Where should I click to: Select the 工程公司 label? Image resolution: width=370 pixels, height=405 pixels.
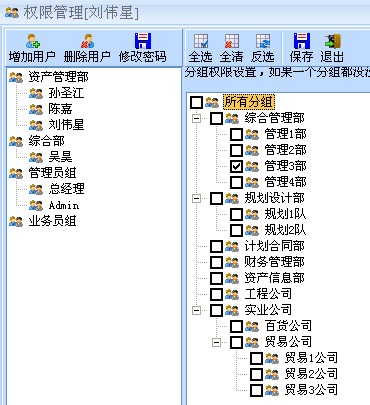pyautogui.click(x=268, y=294)
